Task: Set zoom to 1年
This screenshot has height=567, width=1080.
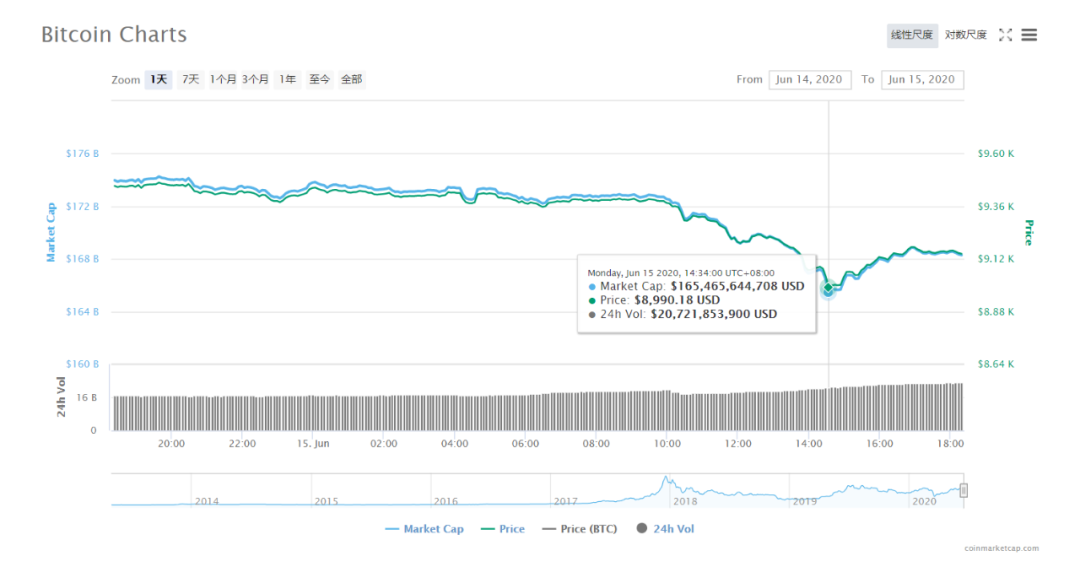Action: 287,79
